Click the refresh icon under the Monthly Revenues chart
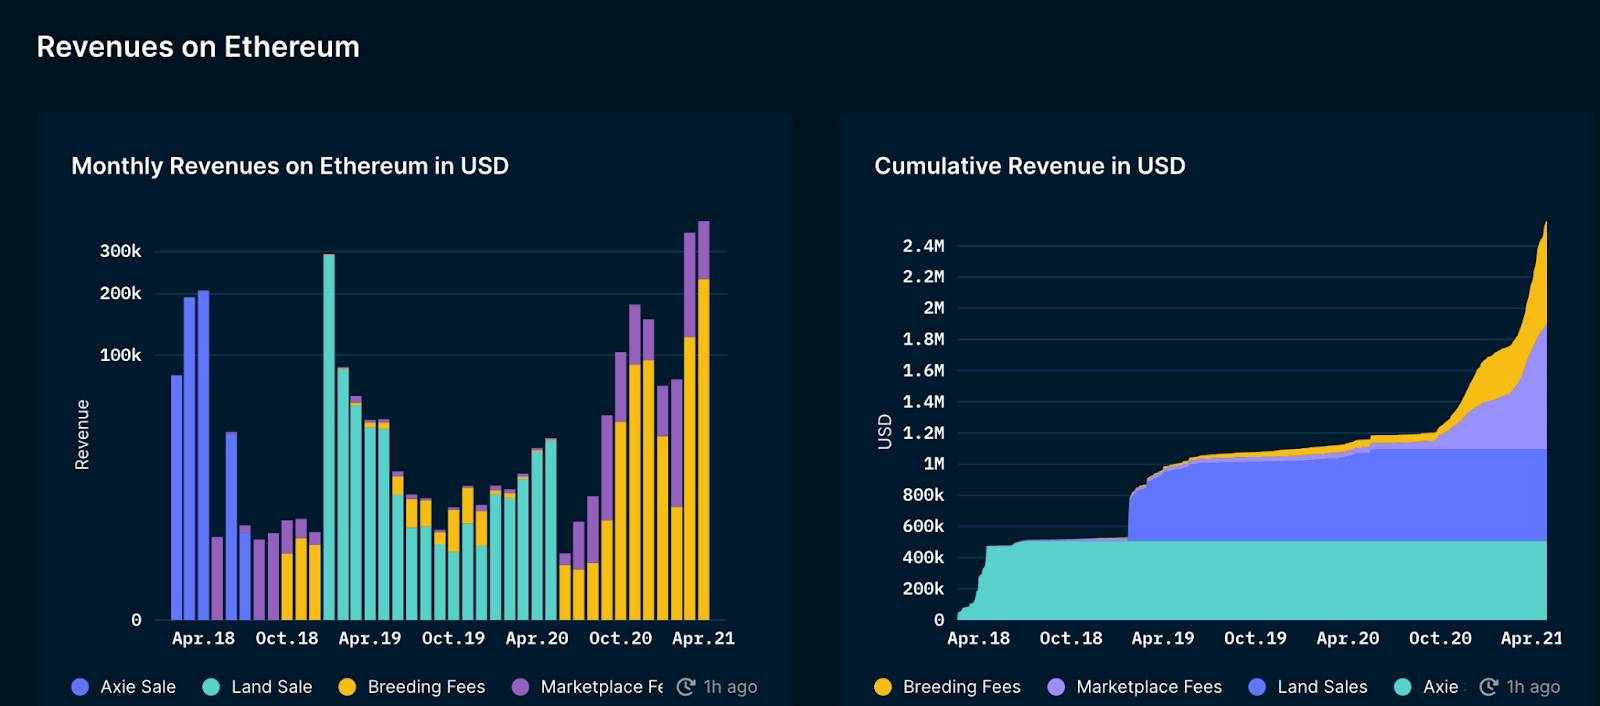The image size is (1600, 706). pos(686,687)
